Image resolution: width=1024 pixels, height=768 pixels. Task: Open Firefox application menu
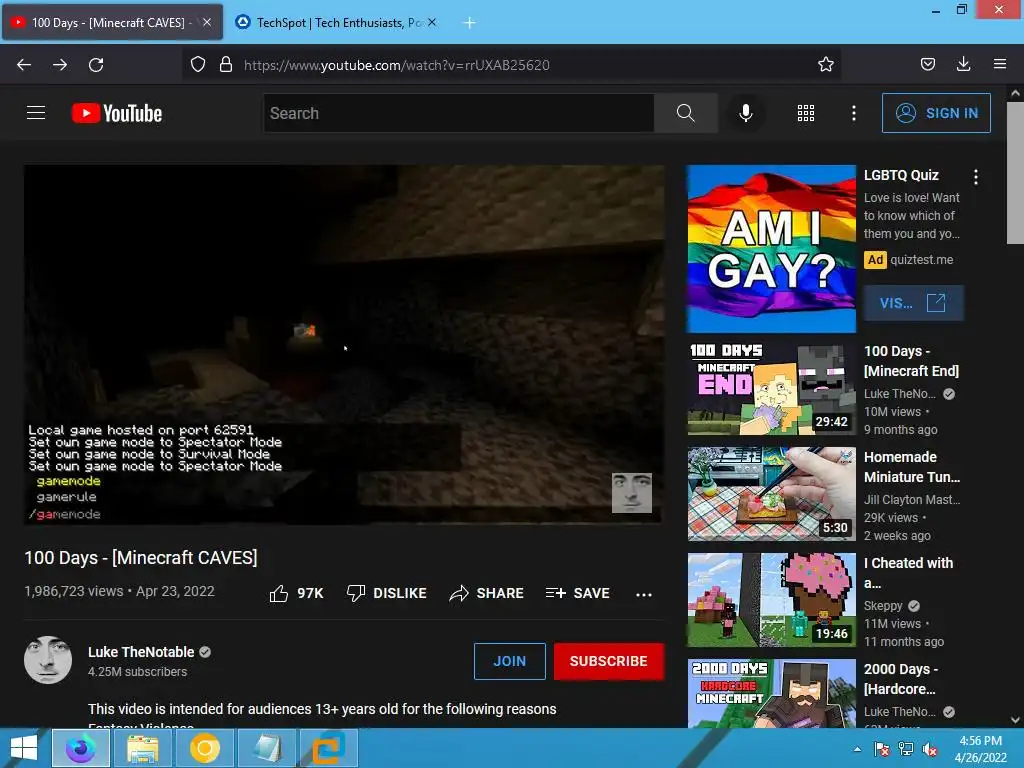point(1000,65)
